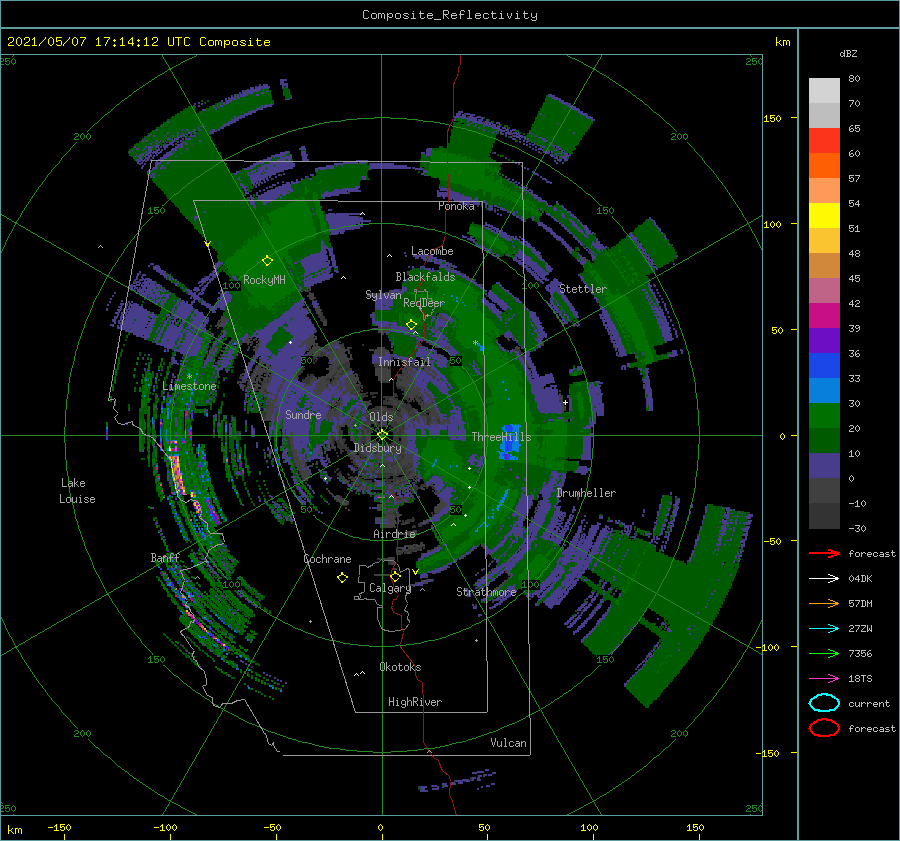Click the Limestone label
This screenshot has width=900, height=841.
click(x=189, y=386)
